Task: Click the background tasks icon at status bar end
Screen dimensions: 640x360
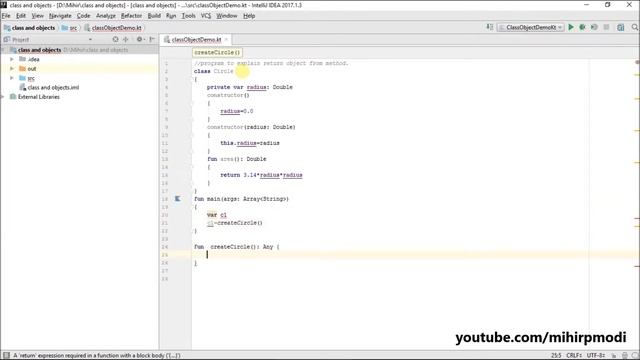Action: [x=635, y=356]
